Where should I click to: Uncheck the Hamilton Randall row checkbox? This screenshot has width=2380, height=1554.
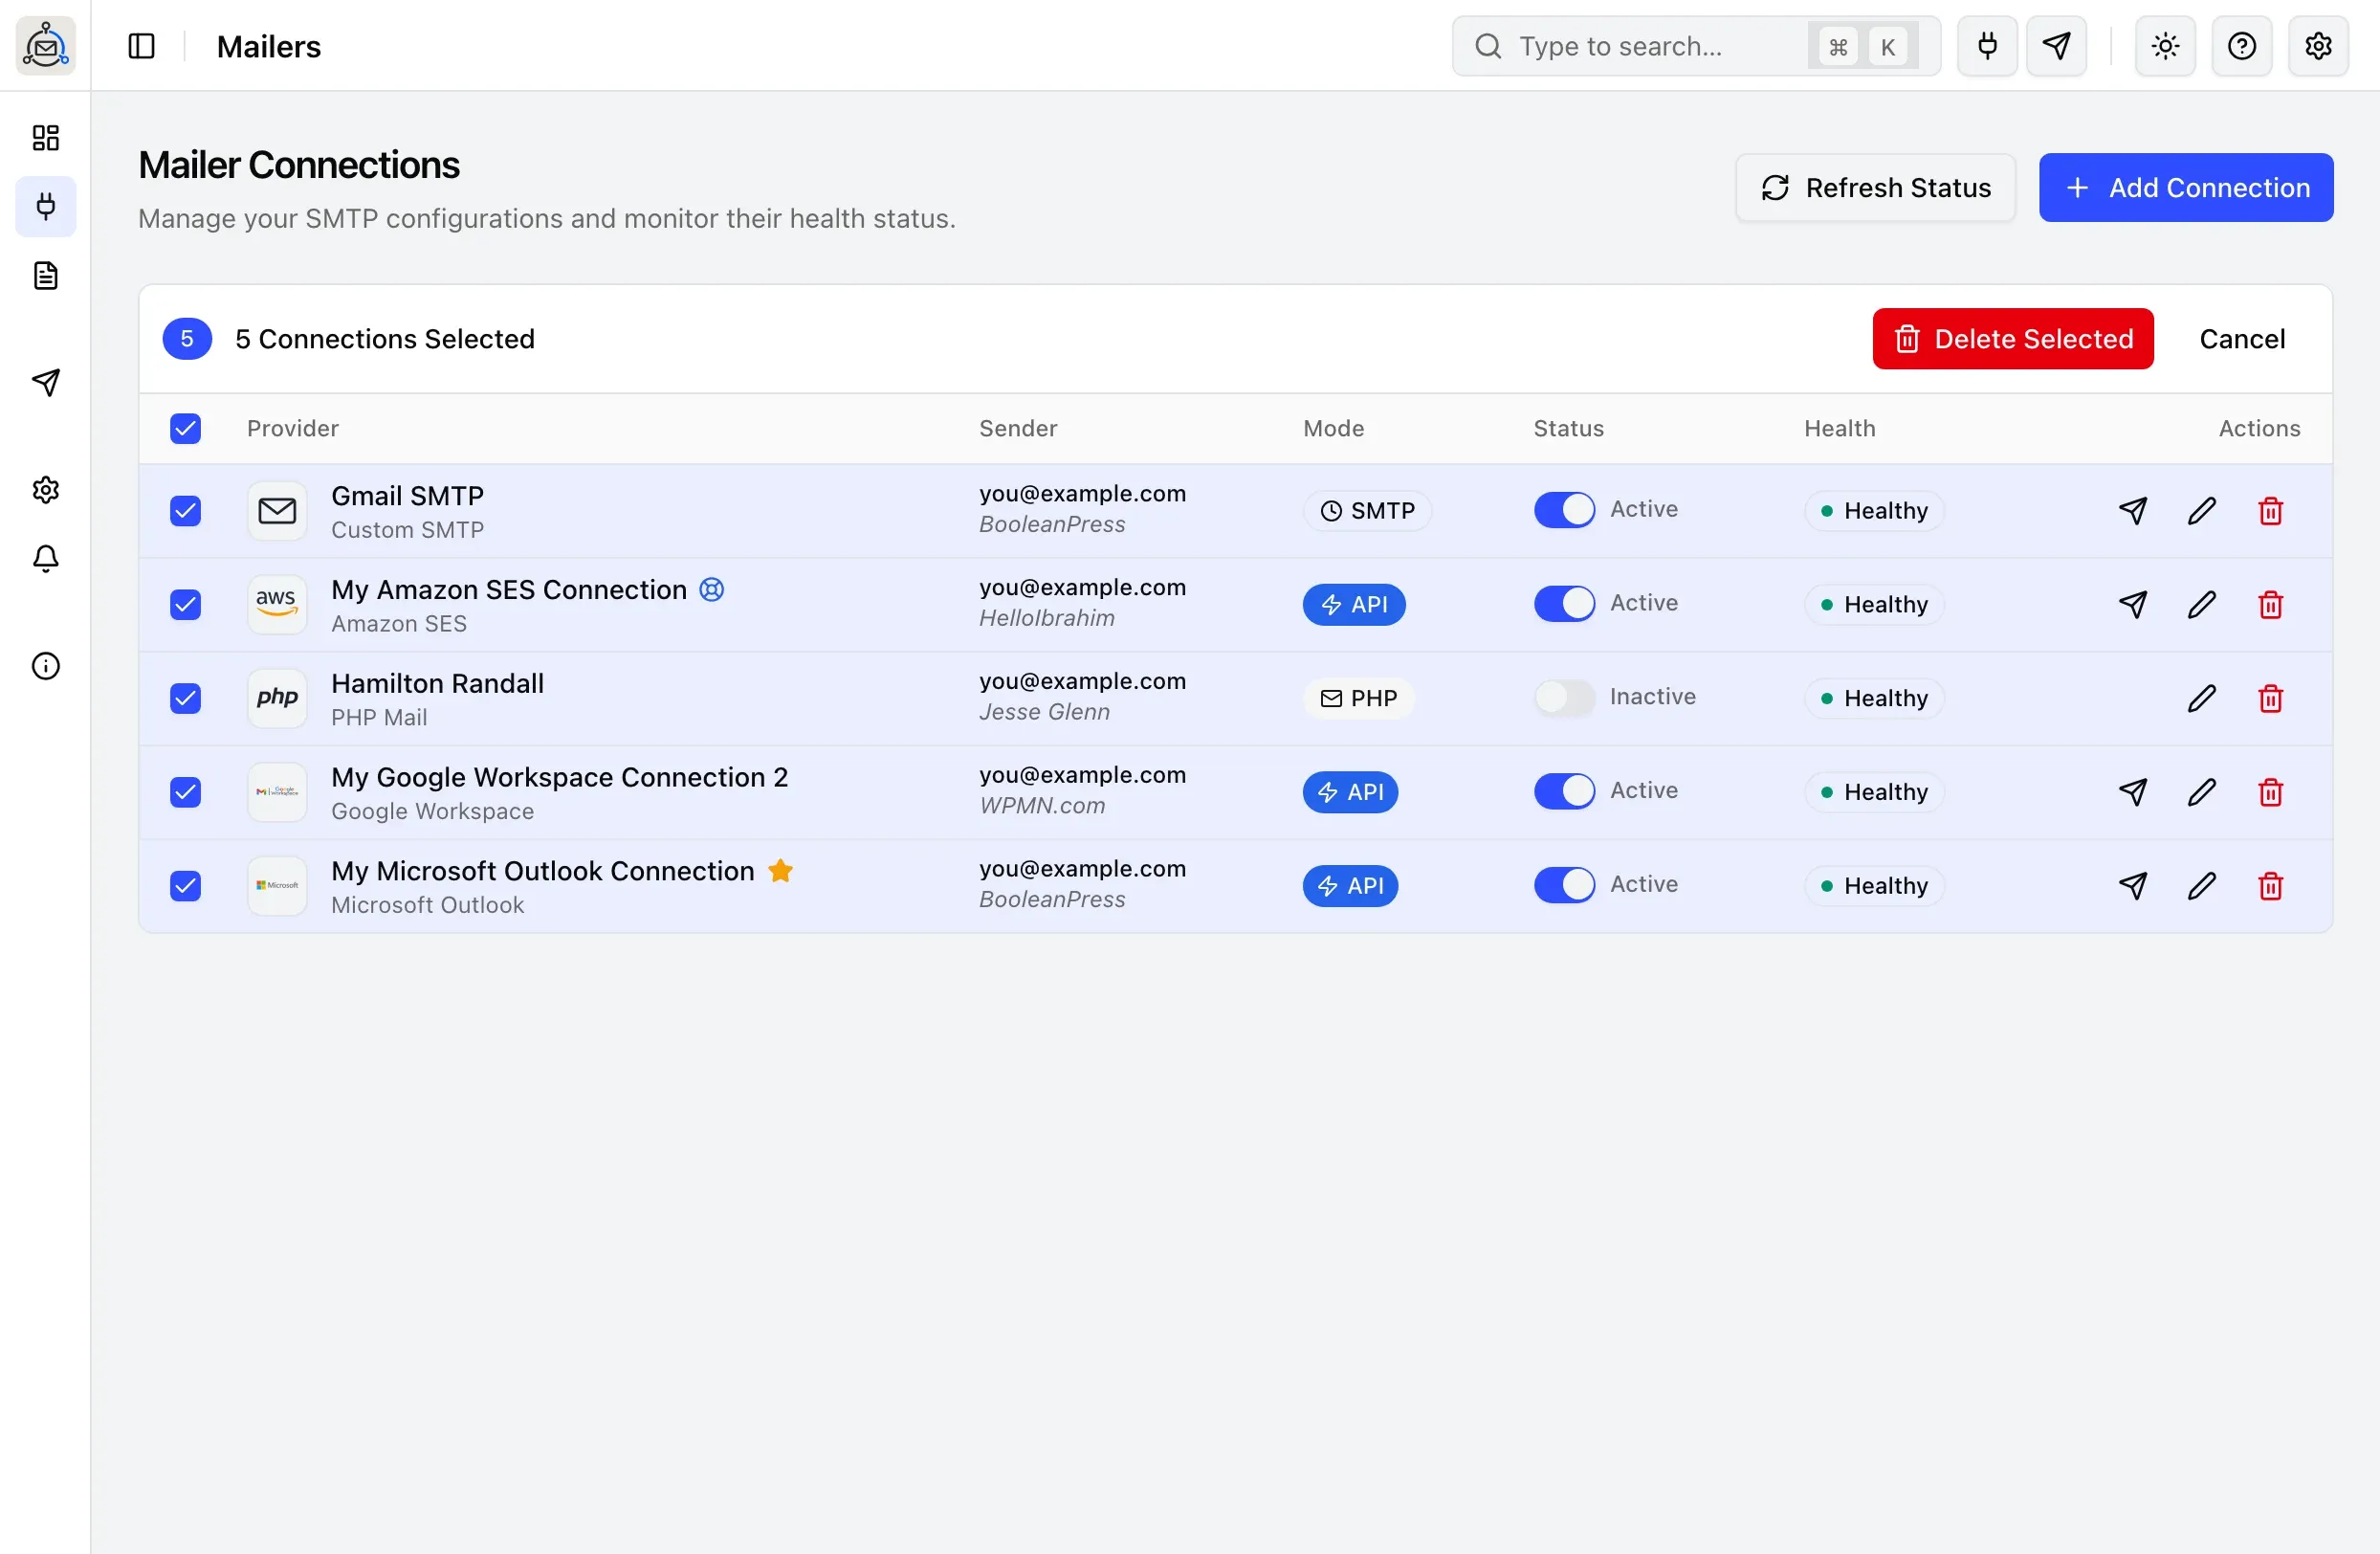[185, 698]
